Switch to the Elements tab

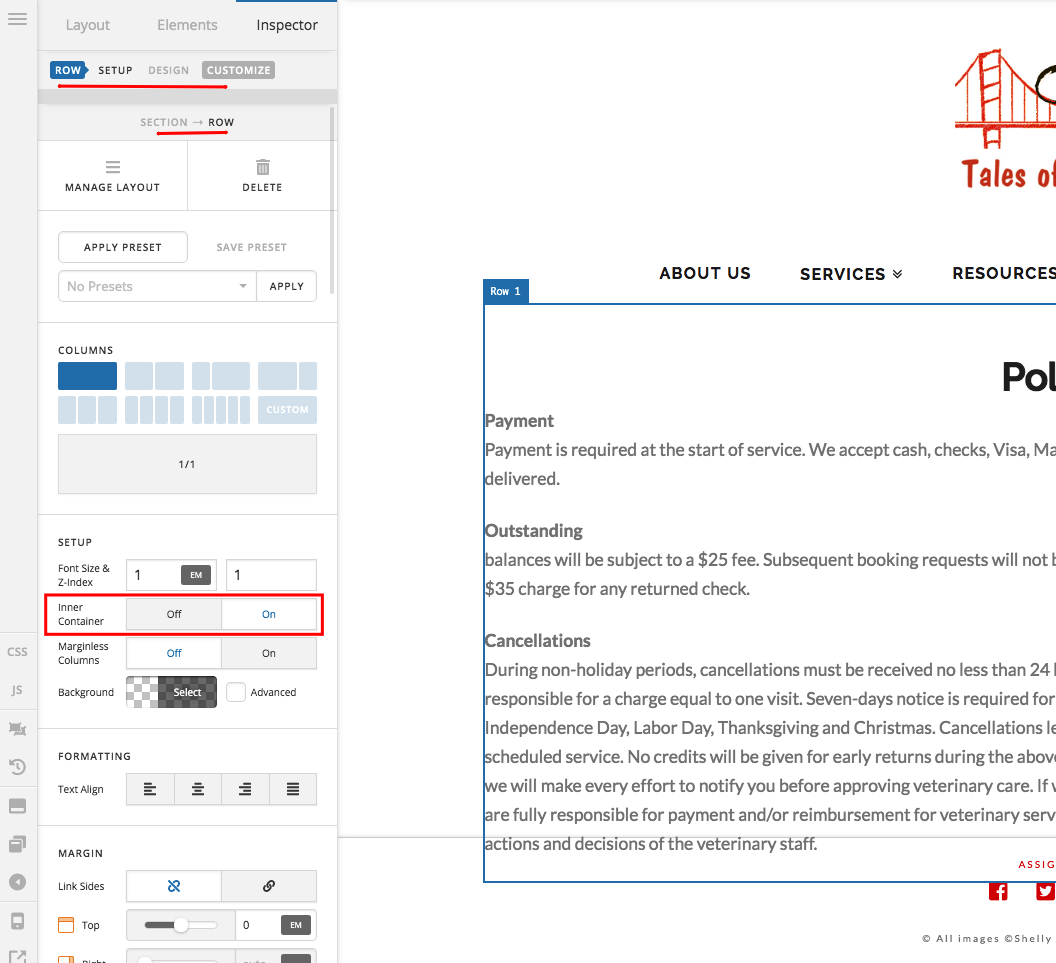pyautogui.click(x=187, y=25)
